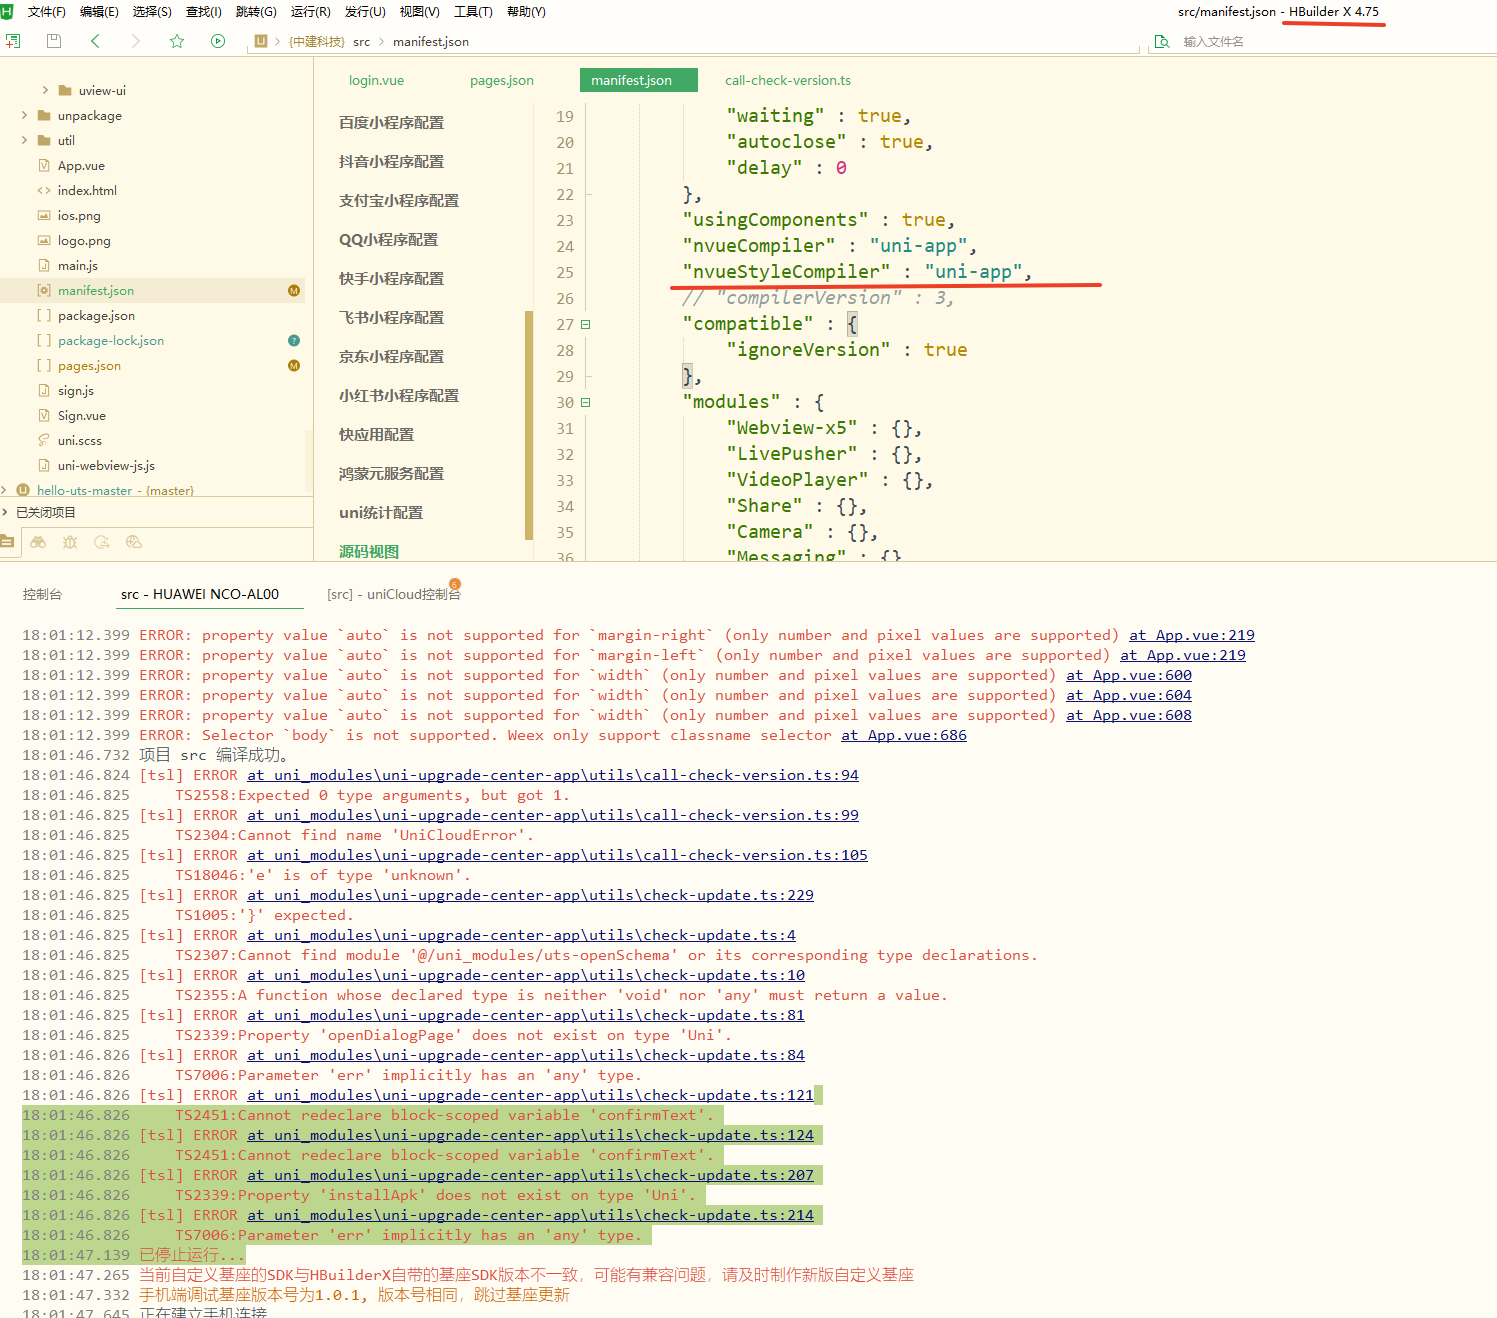Click the index.html file icon
Screen dimensions: 1497x1318
(44, 191)
